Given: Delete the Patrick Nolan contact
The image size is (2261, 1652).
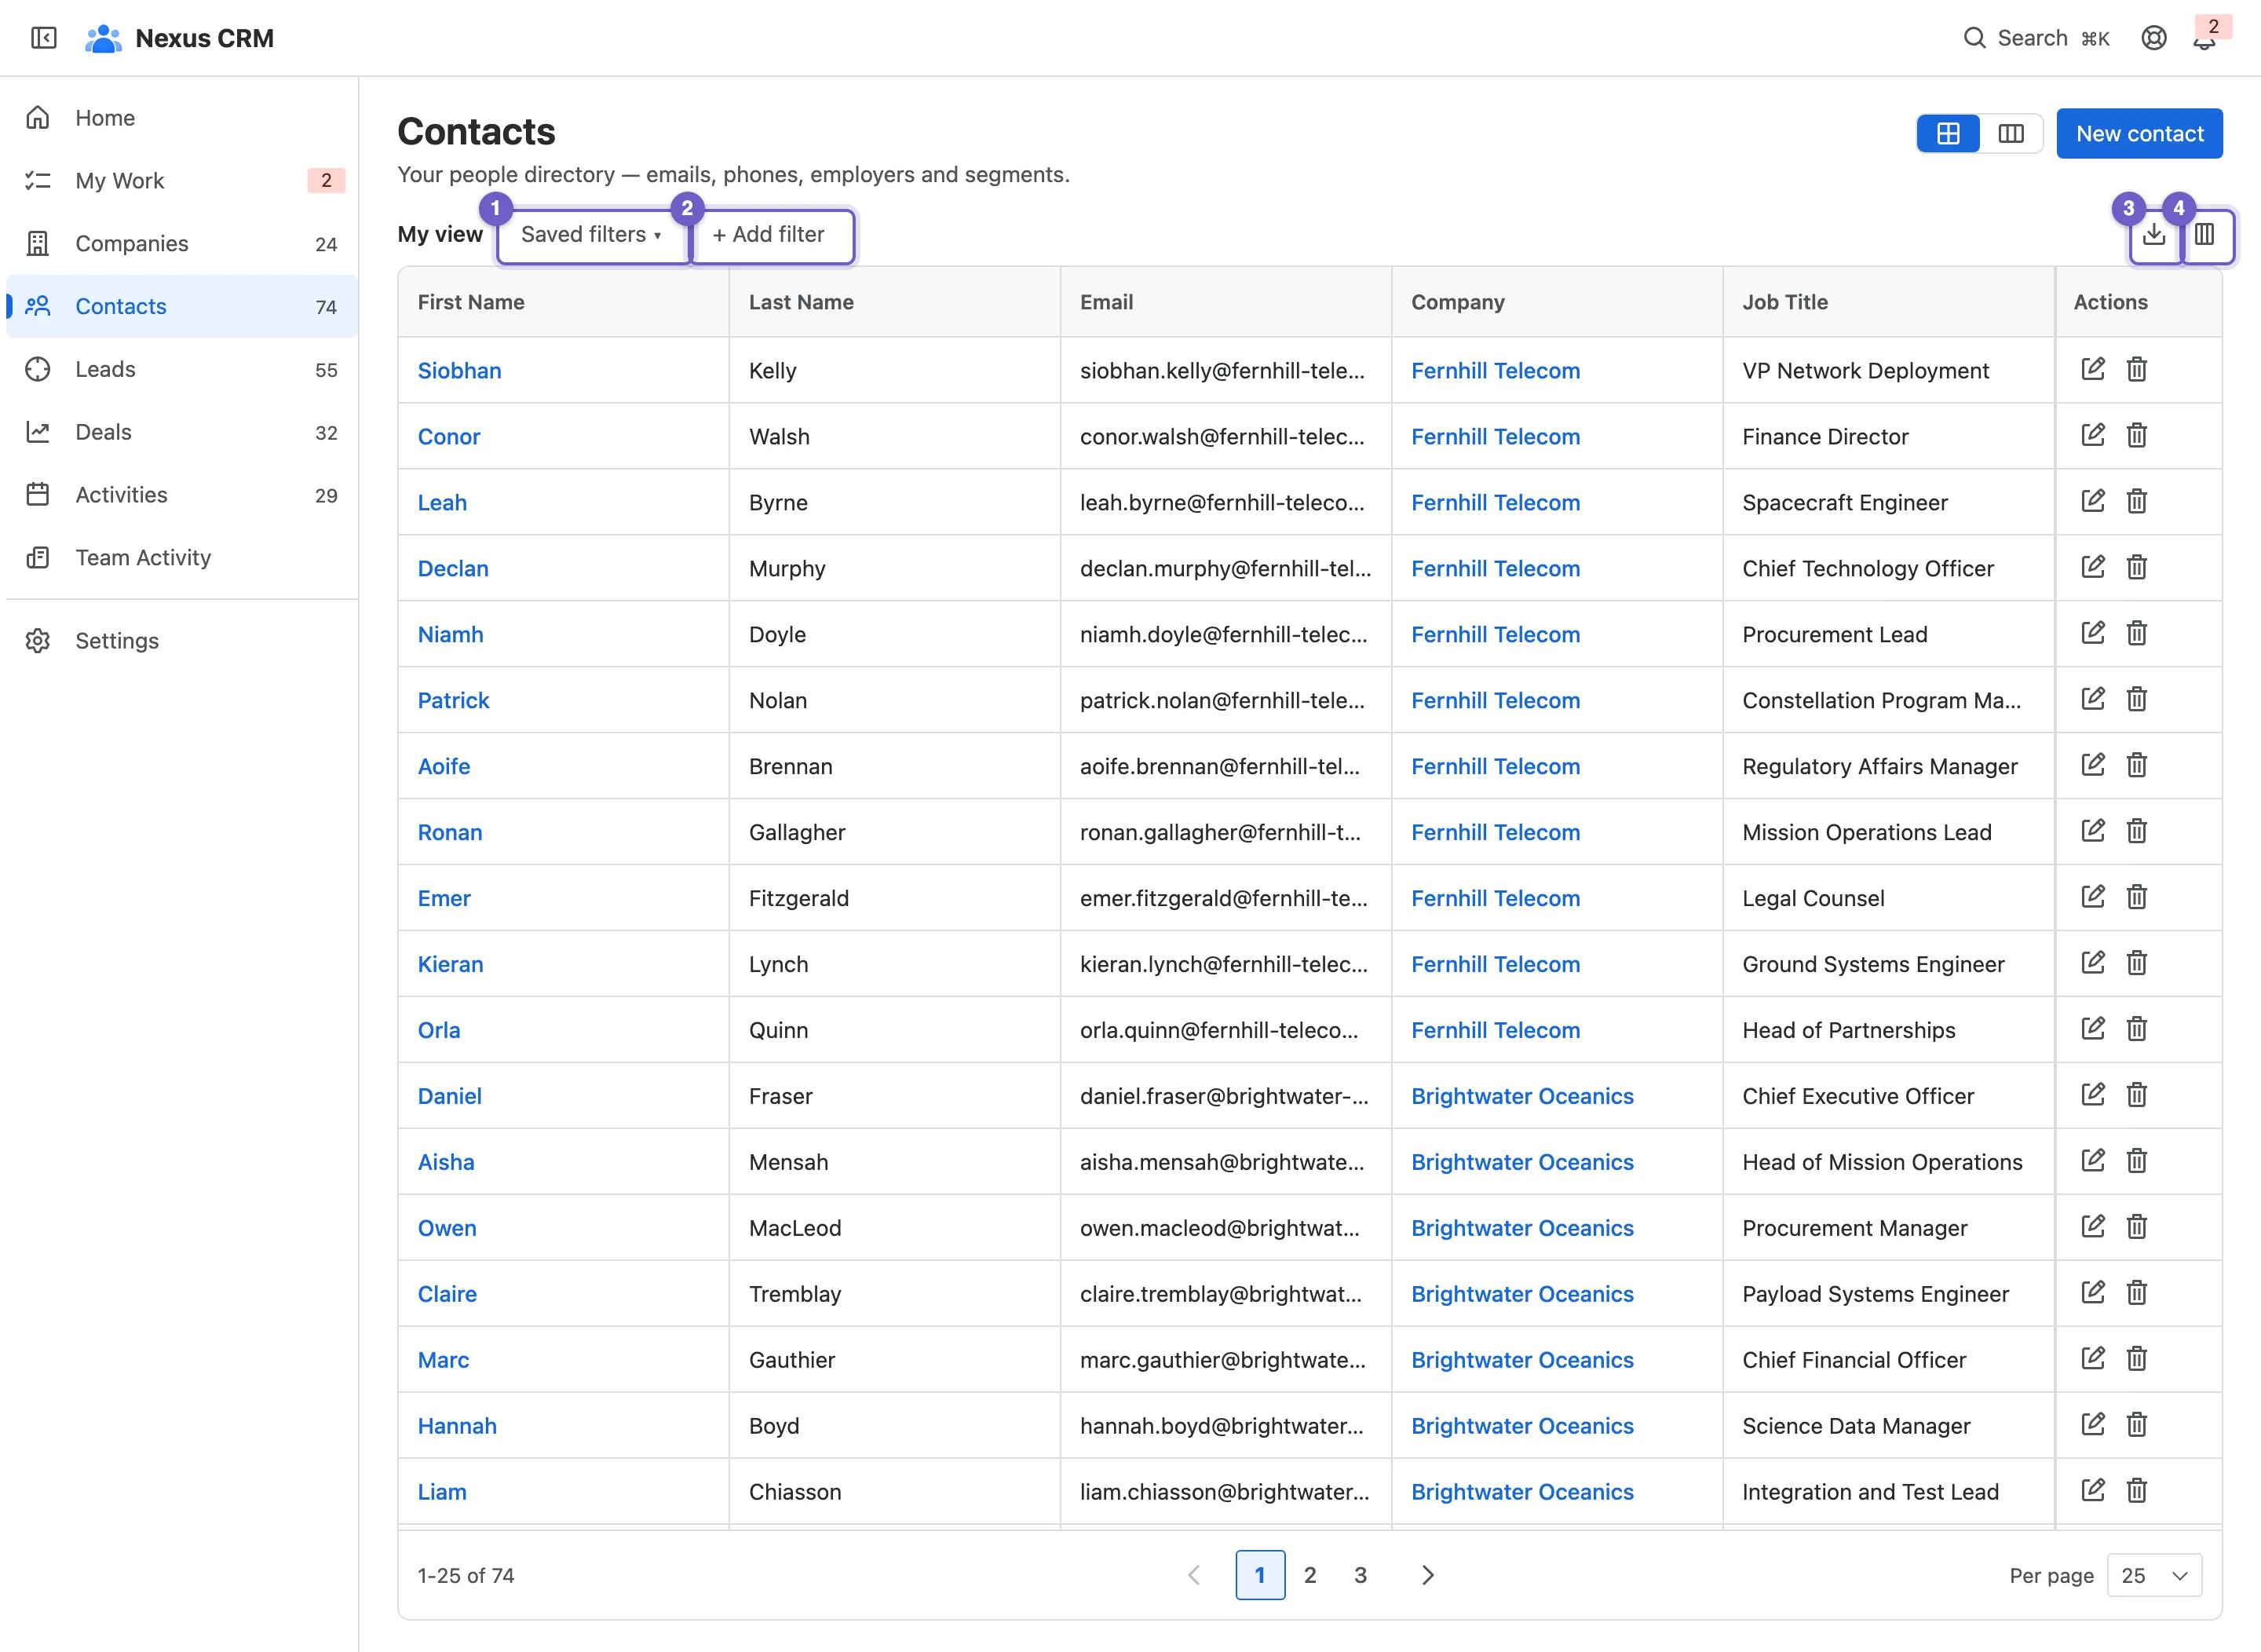Looking at the screenshot, I should [2137, 699].
